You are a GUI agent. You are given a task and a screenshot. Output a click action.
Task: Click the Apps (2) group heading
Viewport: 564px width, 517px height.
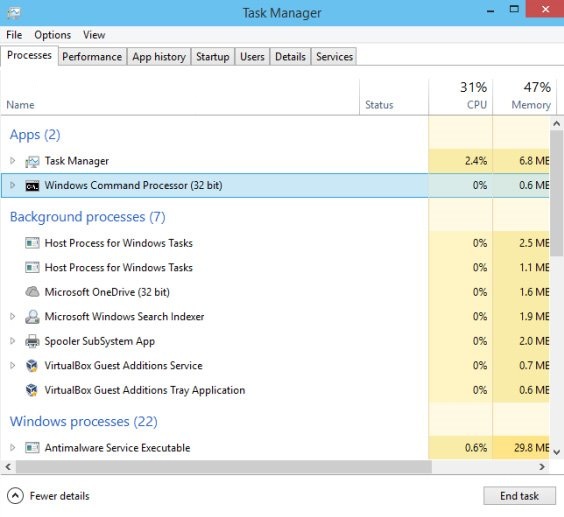point(35,135)
